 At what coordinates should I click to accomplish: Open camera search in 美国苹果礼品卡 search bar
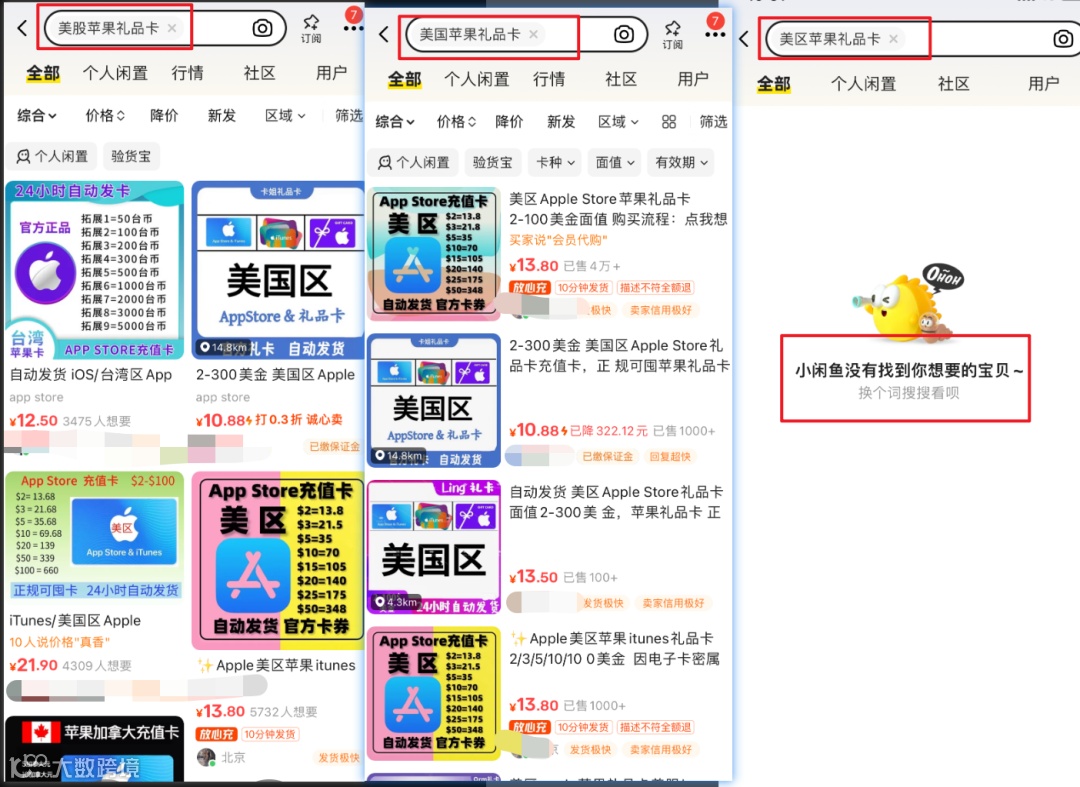click(623, 34)
